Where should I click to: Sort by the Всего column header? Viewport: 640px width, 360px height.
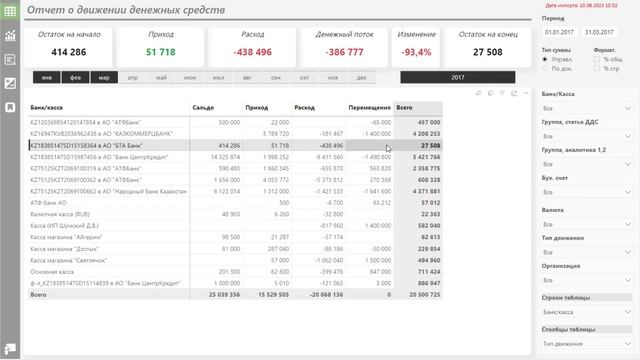[x=404, y=108]
